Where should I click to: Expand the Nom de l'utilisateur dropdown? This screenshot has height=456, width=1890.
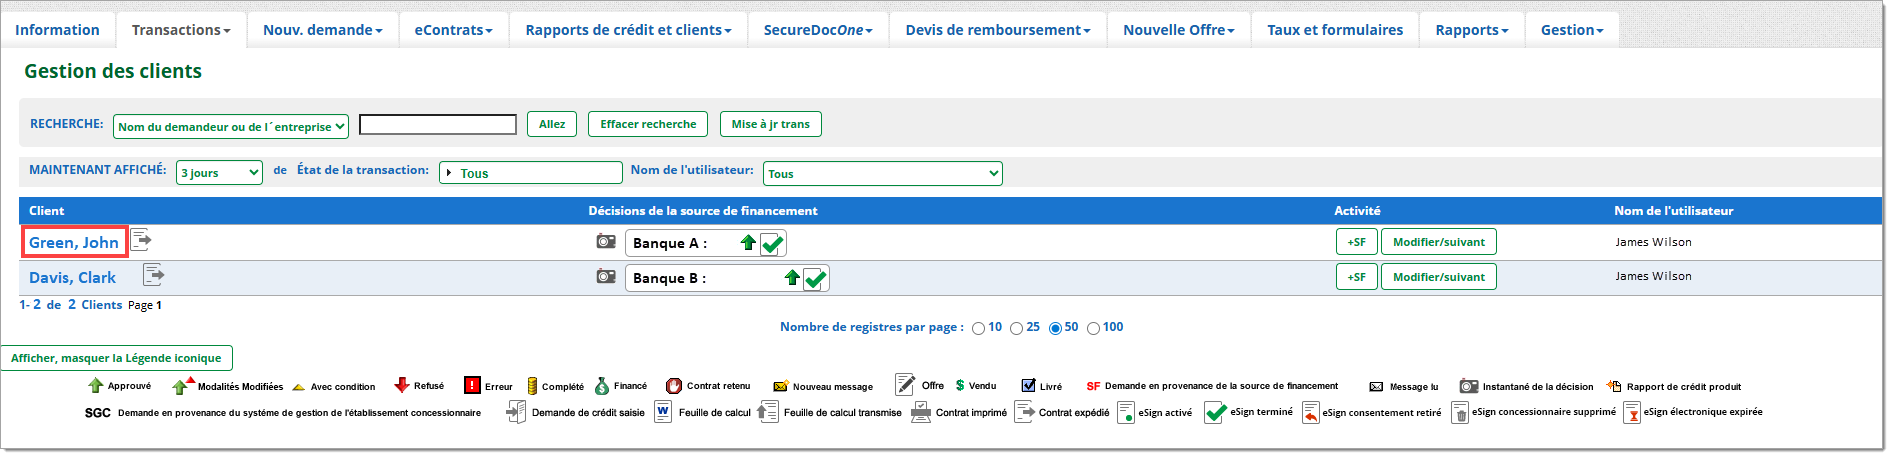[x=882, y=174]
